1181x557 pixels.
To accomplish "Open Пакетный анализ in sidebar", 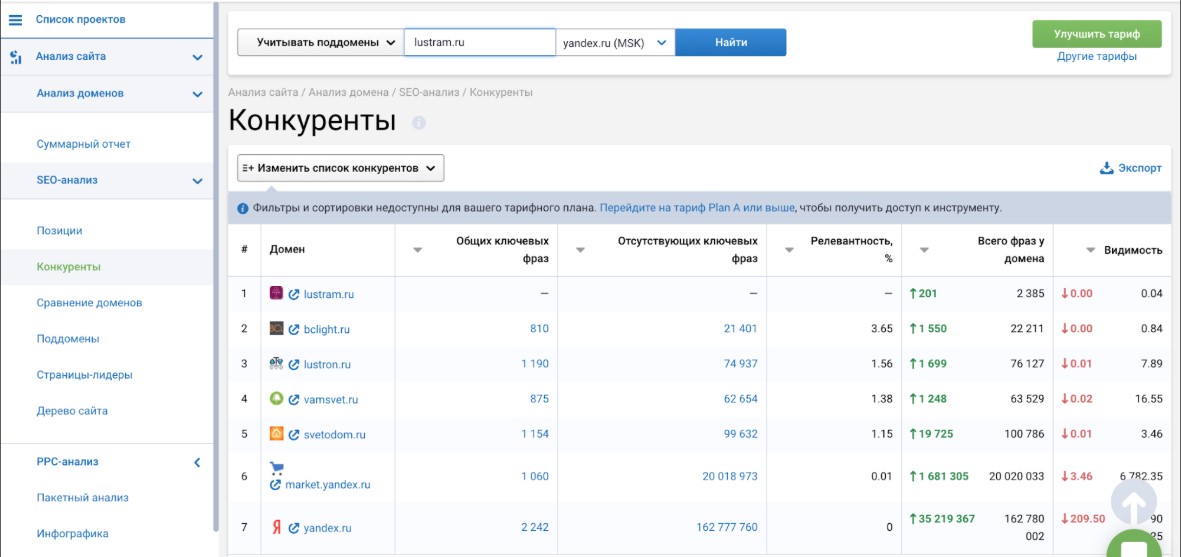I will [82, 498].
